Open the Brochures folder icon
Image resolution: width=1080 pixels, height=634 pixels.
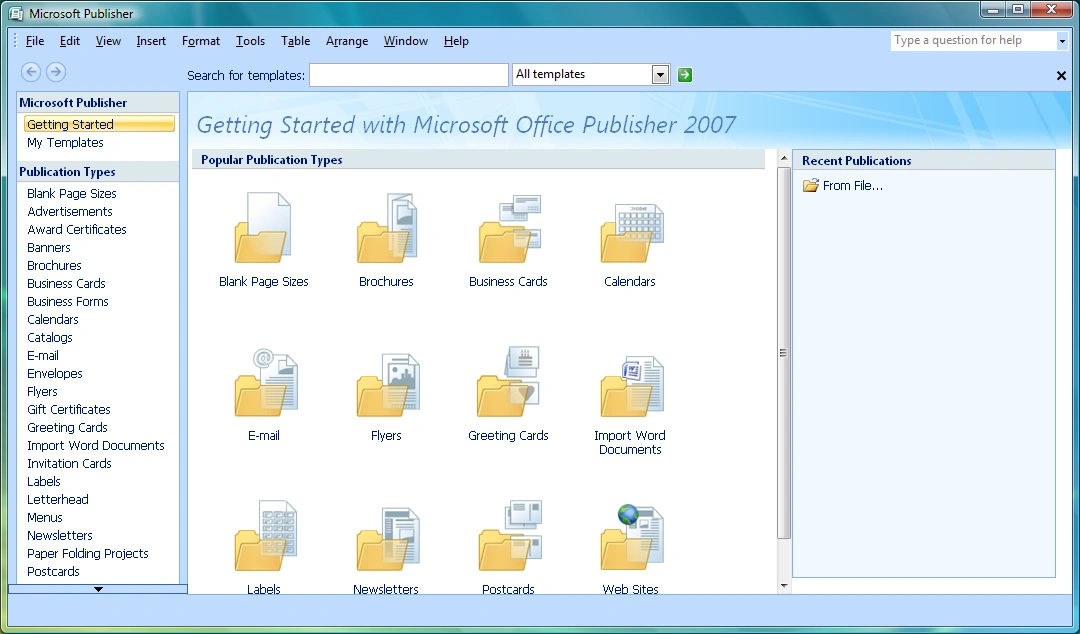(386, 227)
